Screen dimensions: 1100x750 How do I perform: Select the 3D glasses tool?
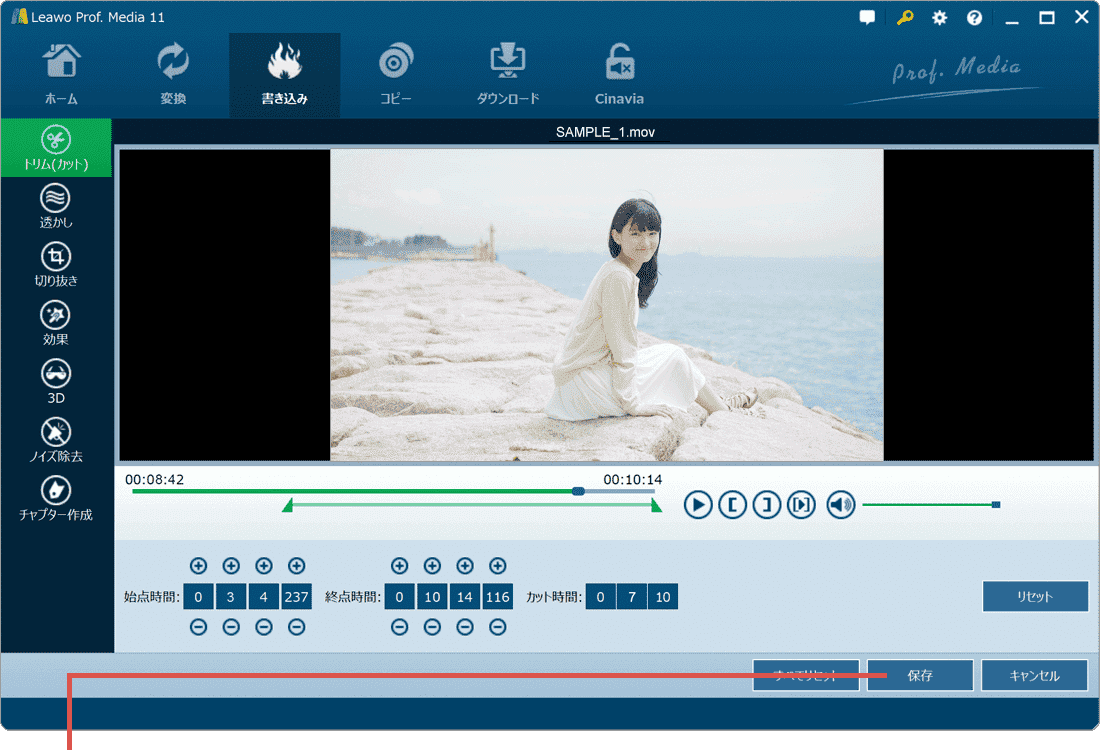(x=56, y=381)
